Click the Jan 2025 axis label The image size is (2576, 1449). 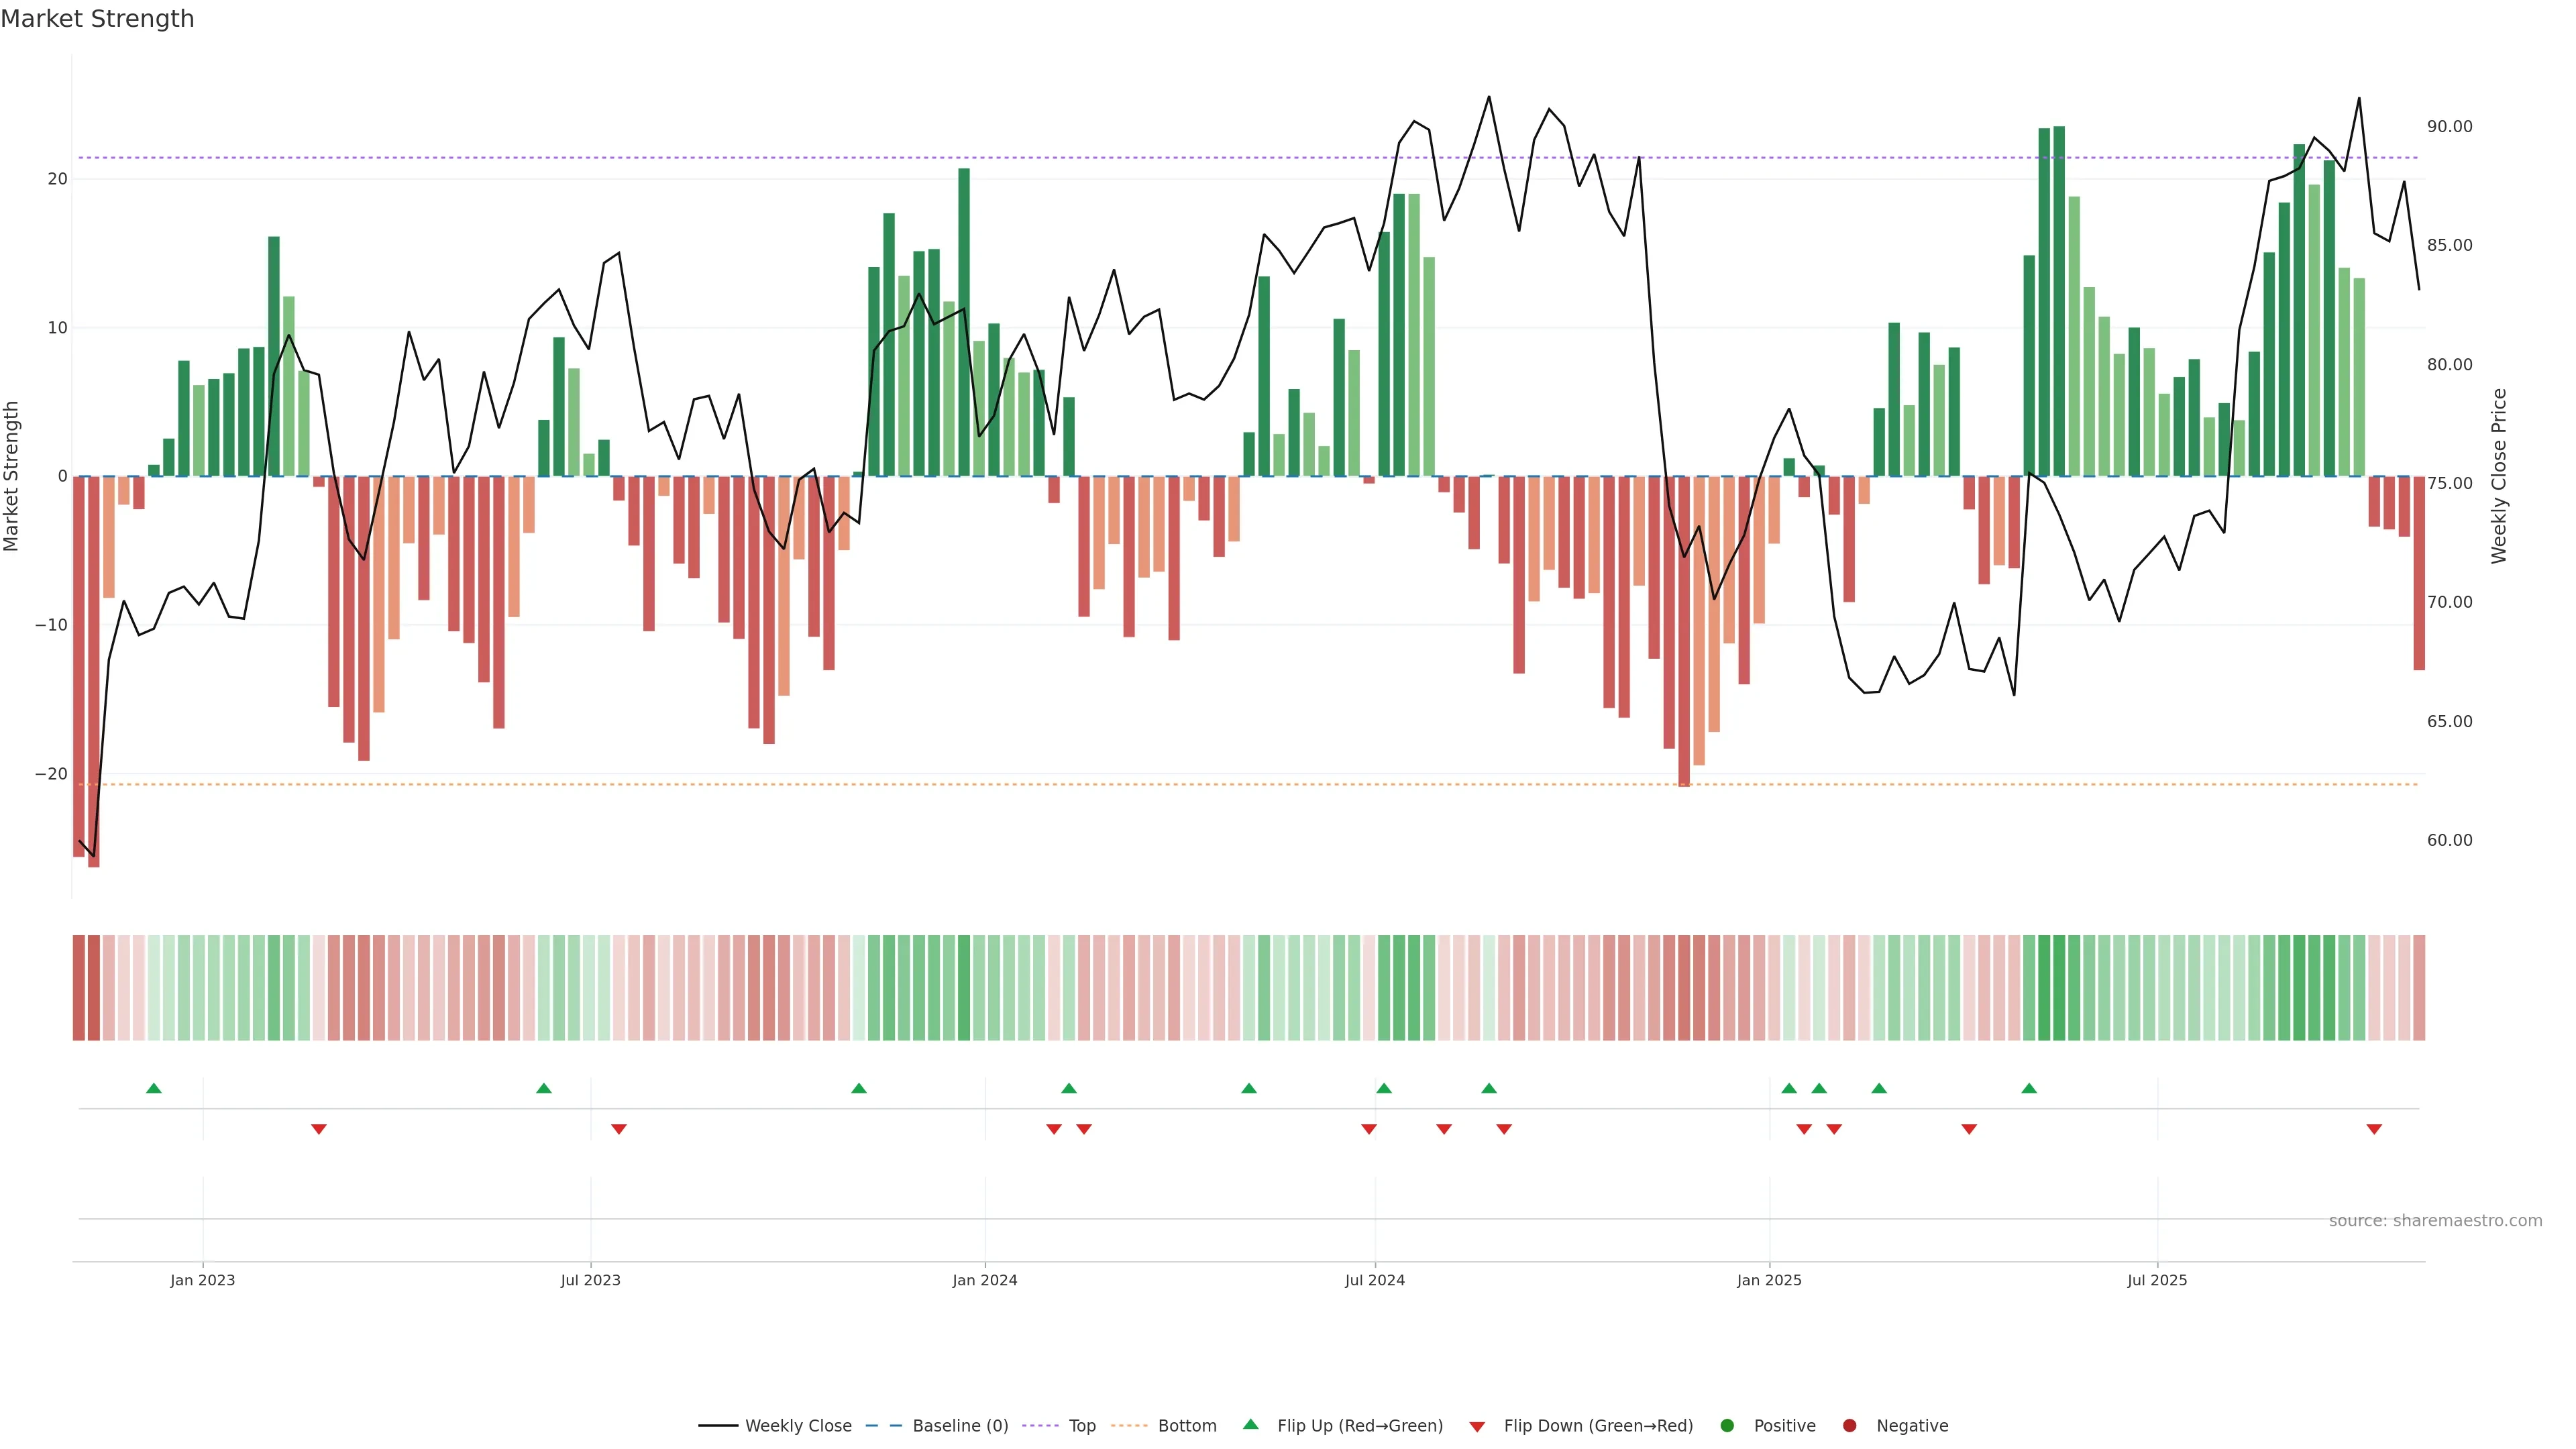point(1769,1280)
